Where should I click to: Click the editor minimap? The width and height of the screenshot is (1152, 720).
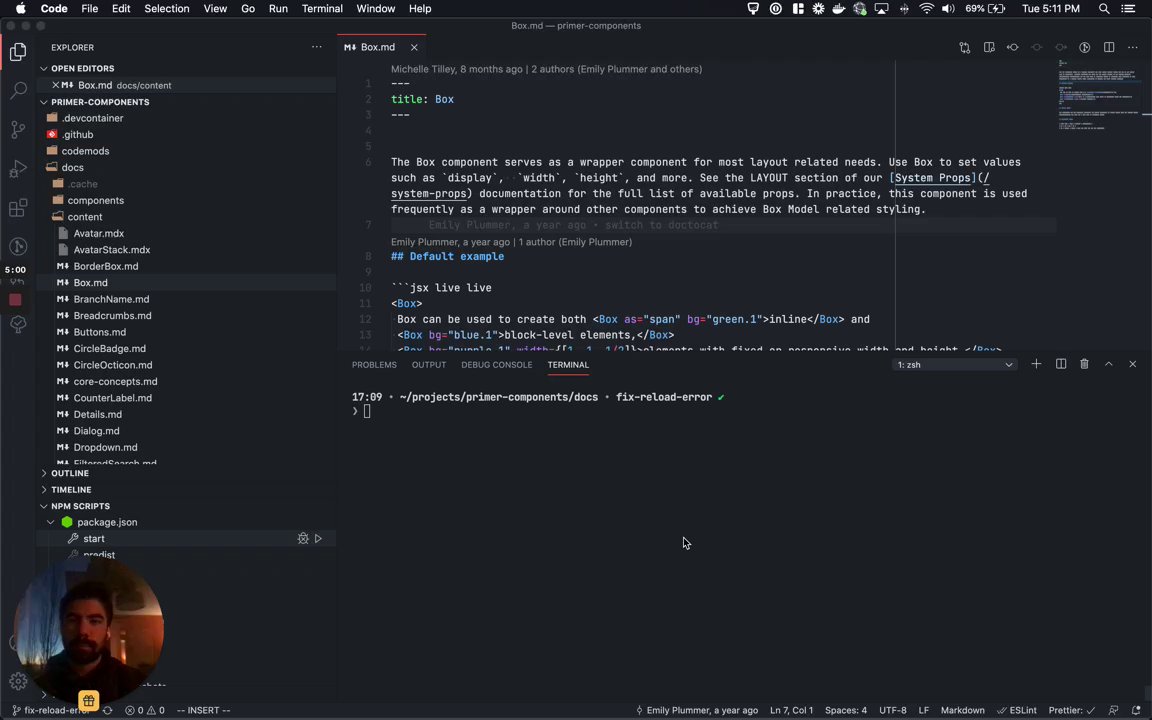(1098, 96)
